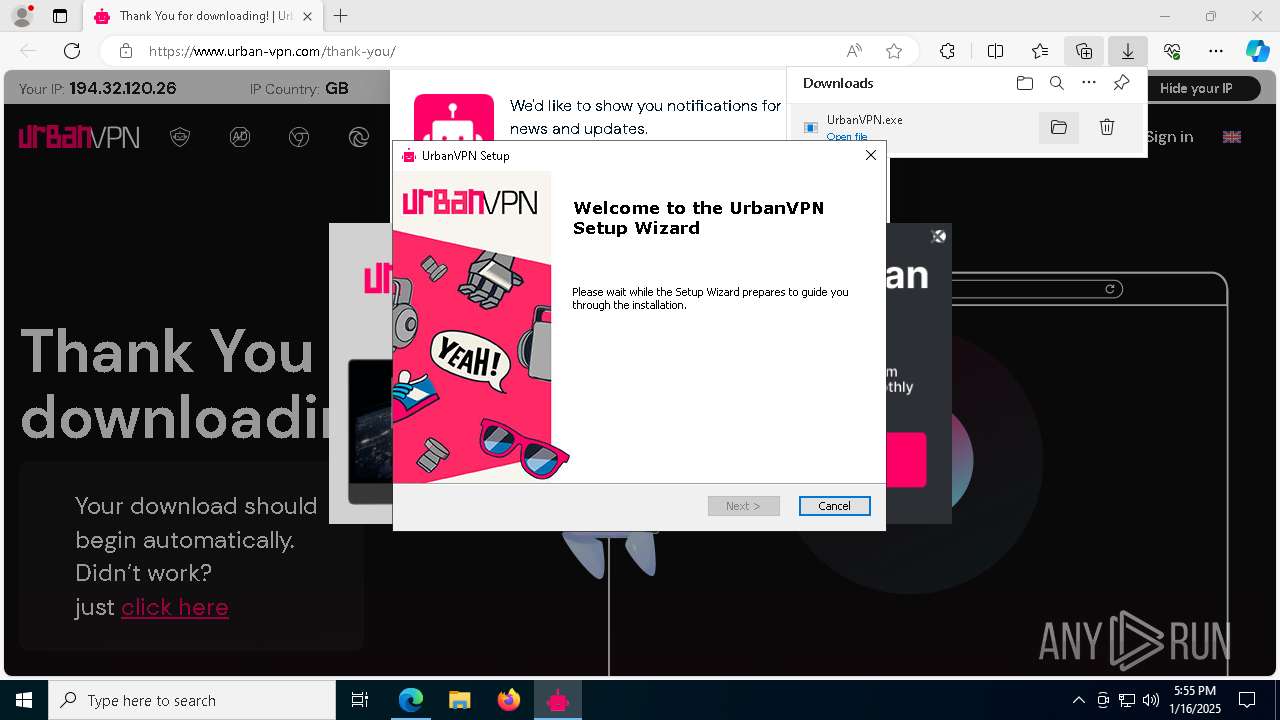Open a new browser tab

(341, 16)
